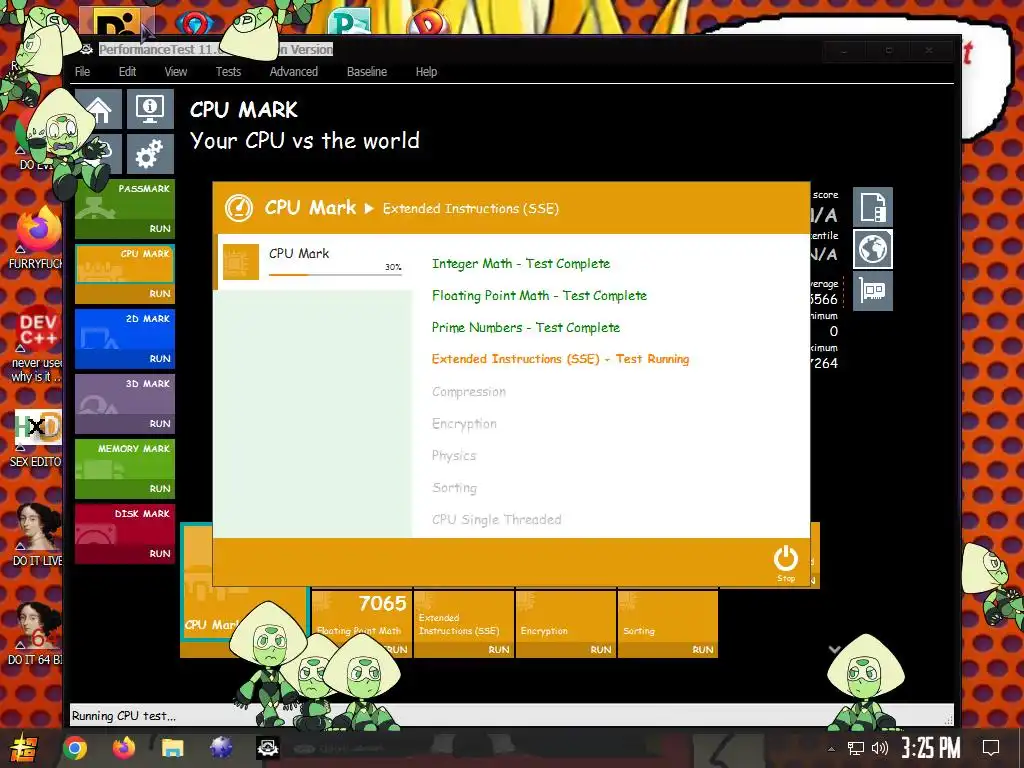Click 'Extended Instructions (SSE)' in dialog header breadcrumb
1024x768 pixels.
pos(471,209)
